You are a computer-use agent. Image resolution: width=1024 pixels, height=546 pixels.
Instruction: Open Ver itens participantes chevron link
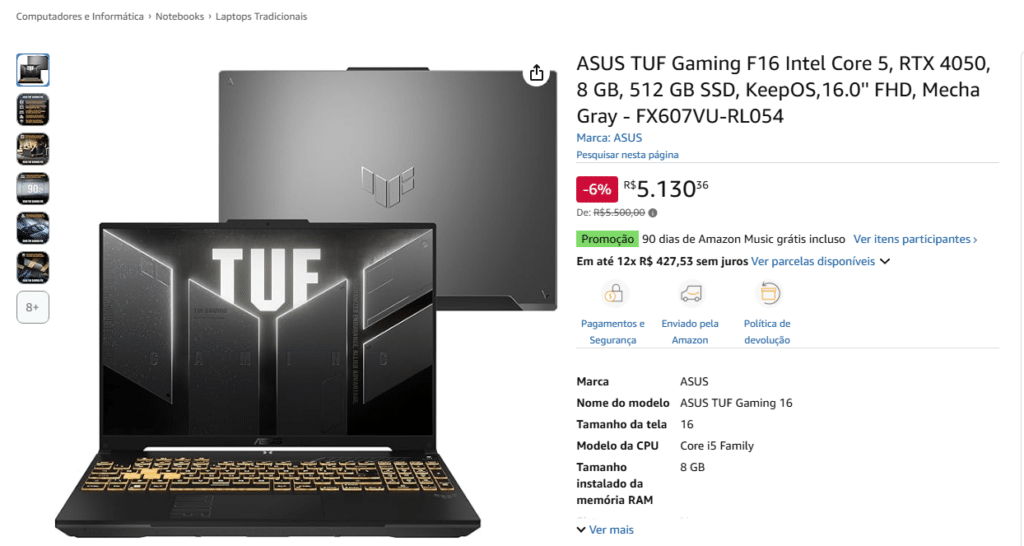click(915, 239)
